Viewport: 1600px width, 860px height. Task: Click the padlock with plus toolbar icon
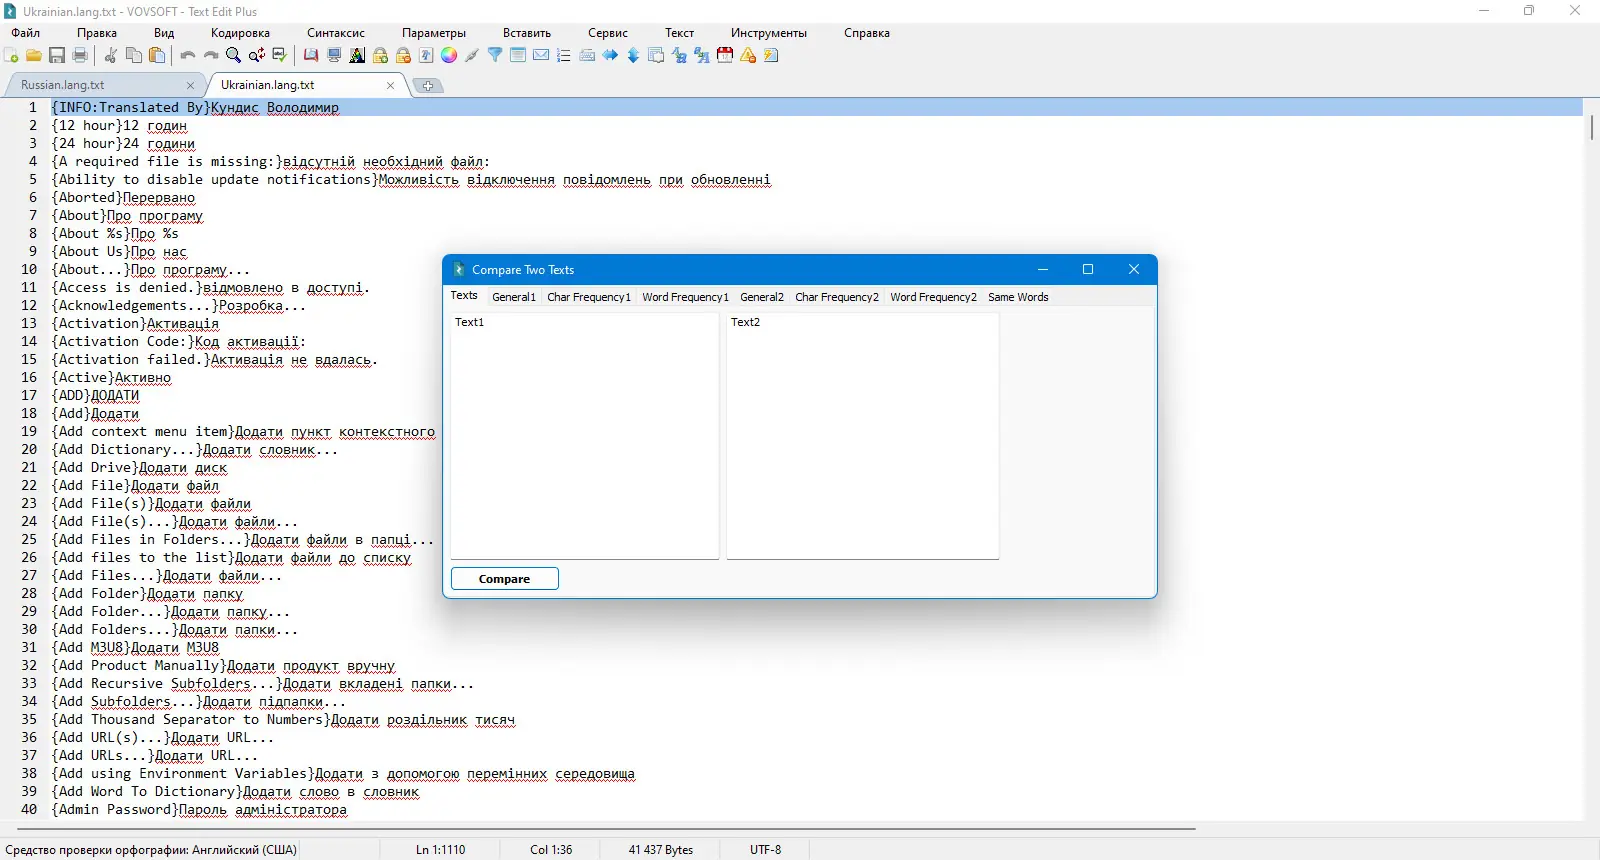point(380,56)
